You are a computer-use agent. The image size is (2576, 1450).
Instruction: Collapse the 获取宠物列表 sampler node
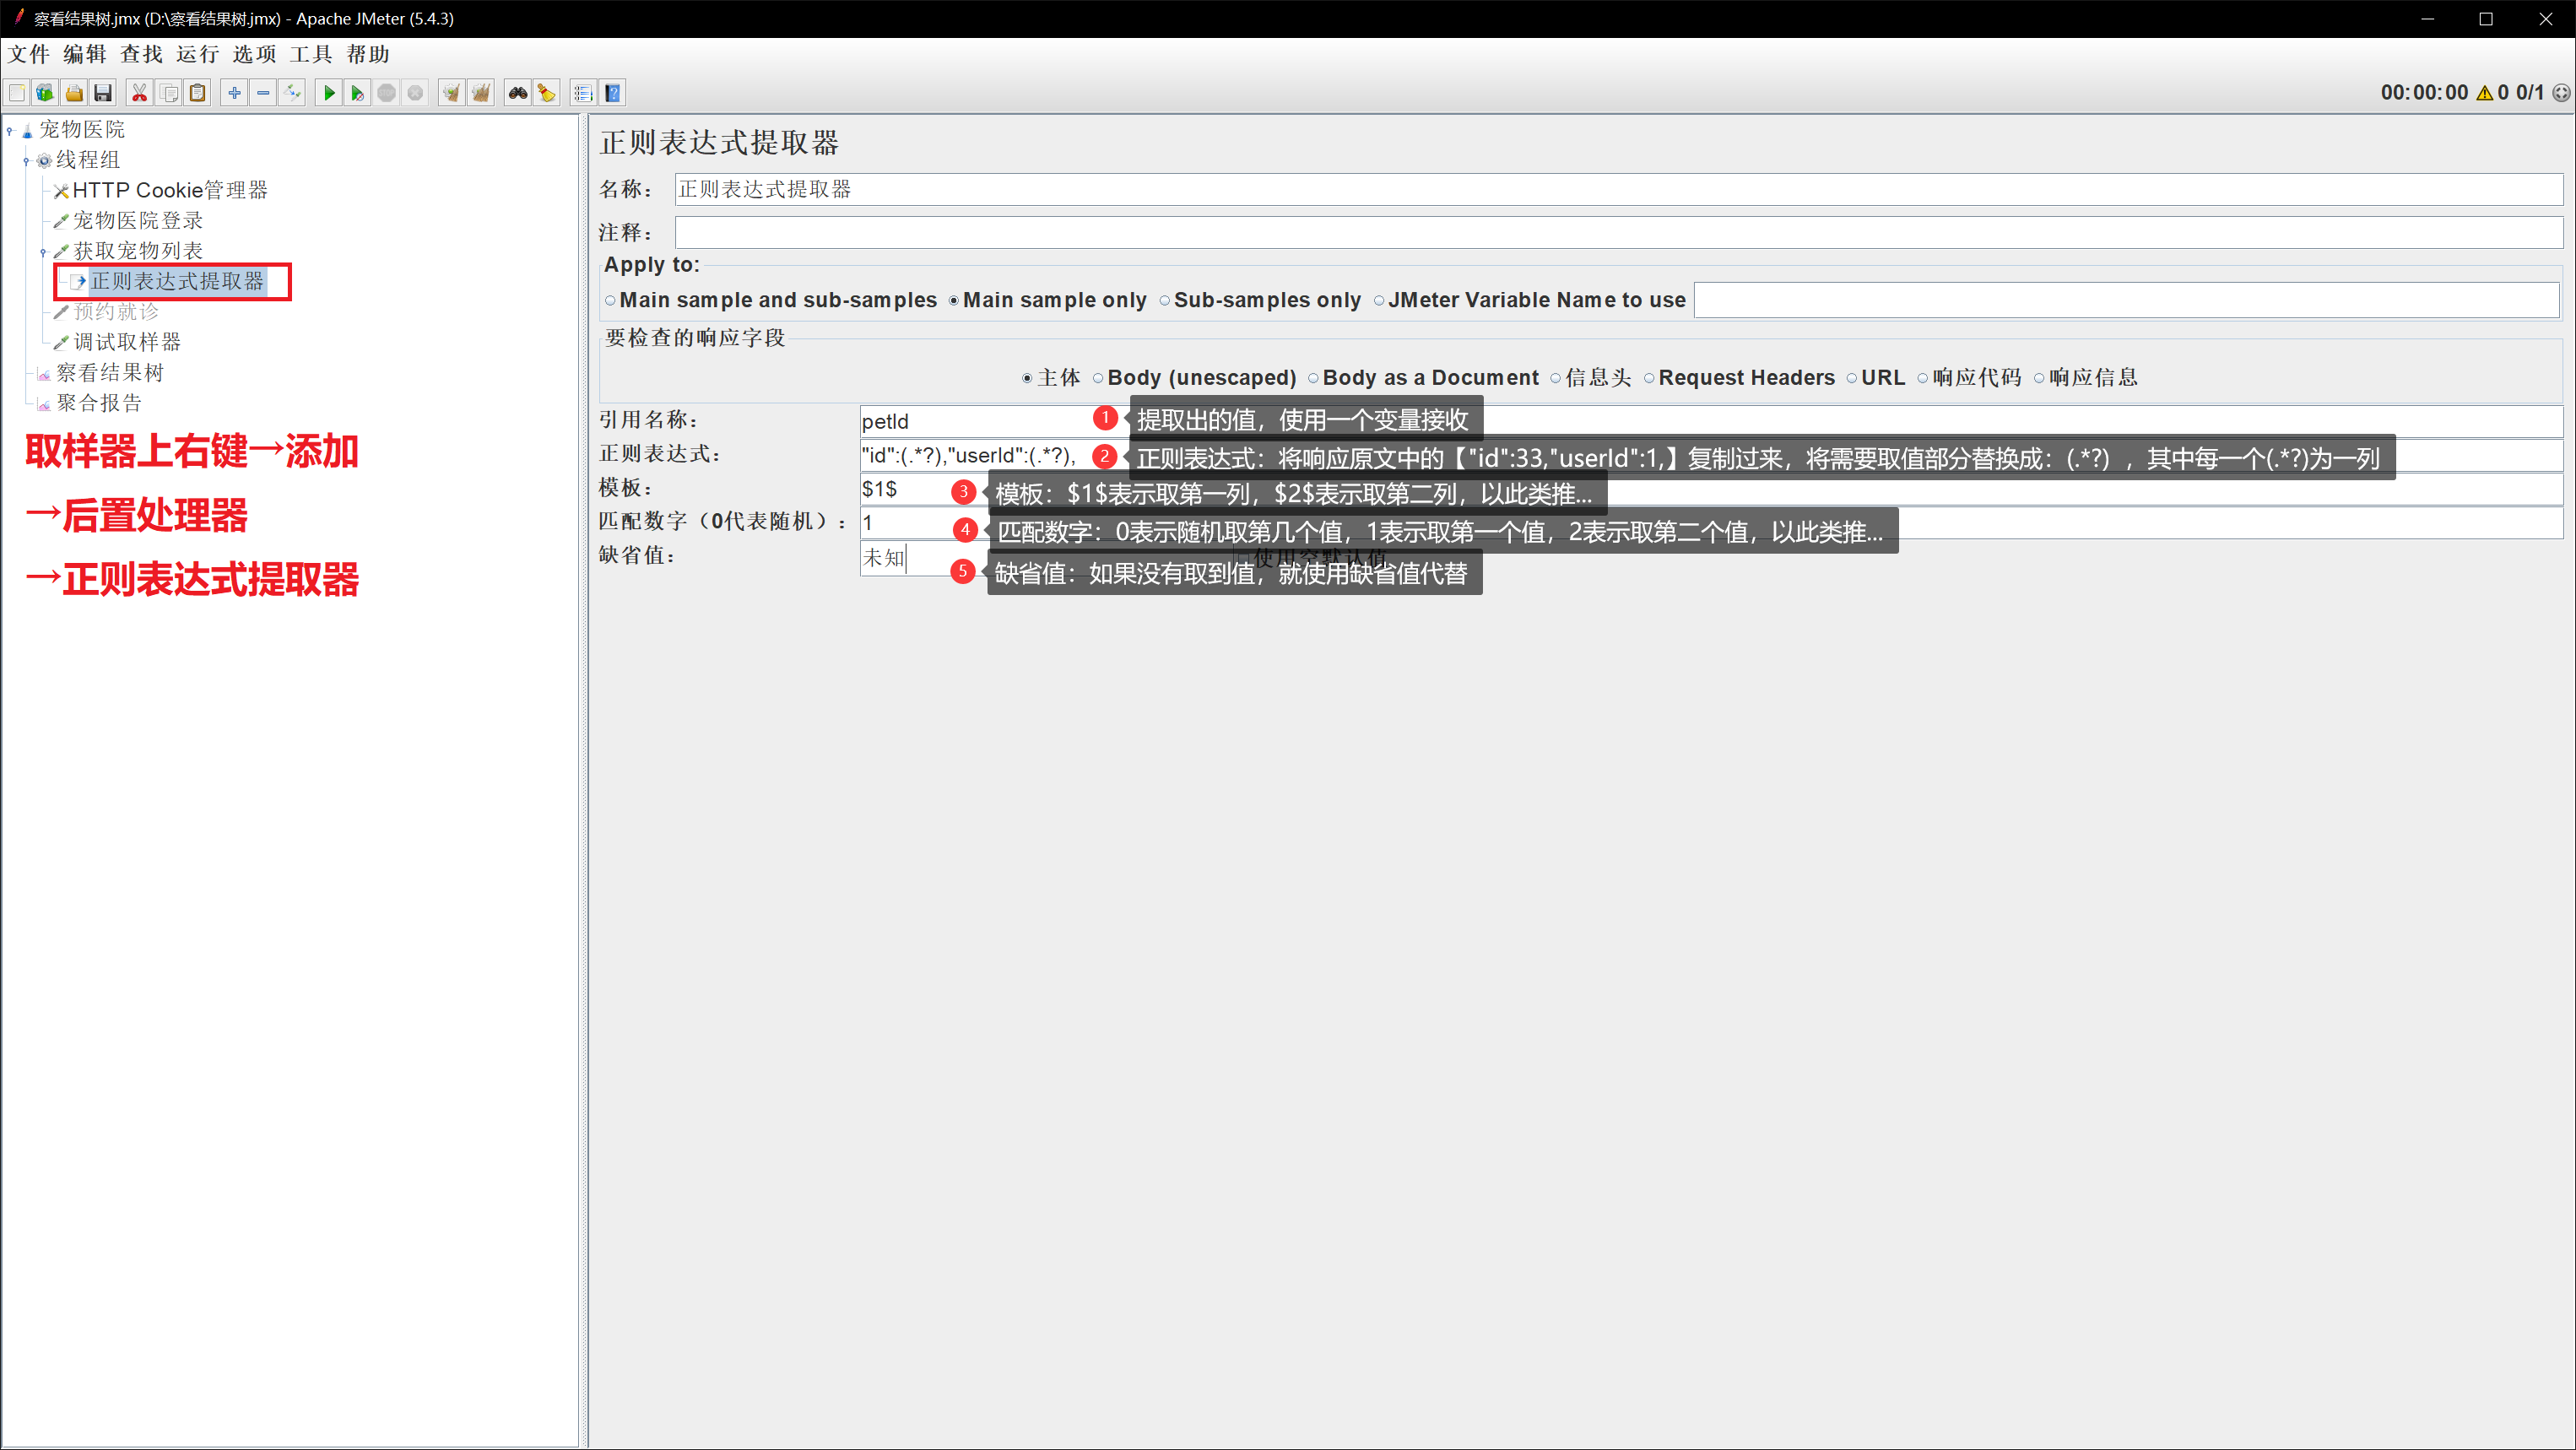click(x=43, y=252)
